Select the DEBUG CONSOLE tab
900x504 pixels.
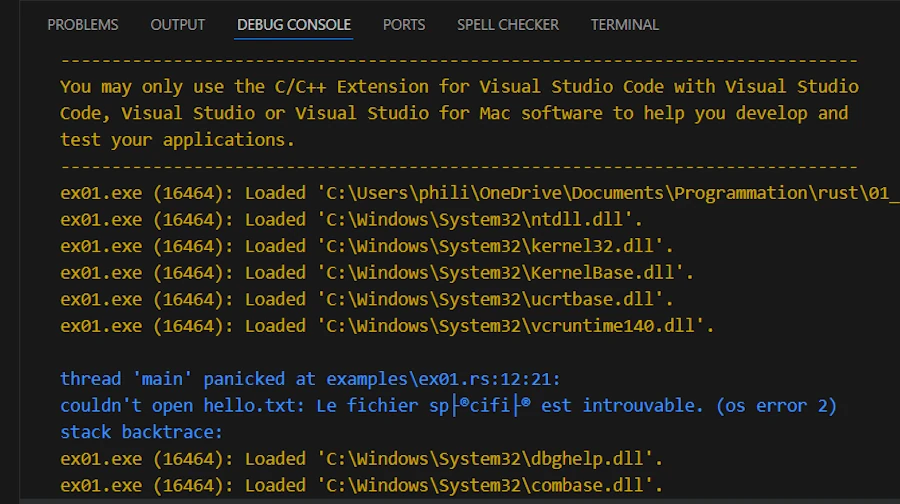(x=294, y=24)
